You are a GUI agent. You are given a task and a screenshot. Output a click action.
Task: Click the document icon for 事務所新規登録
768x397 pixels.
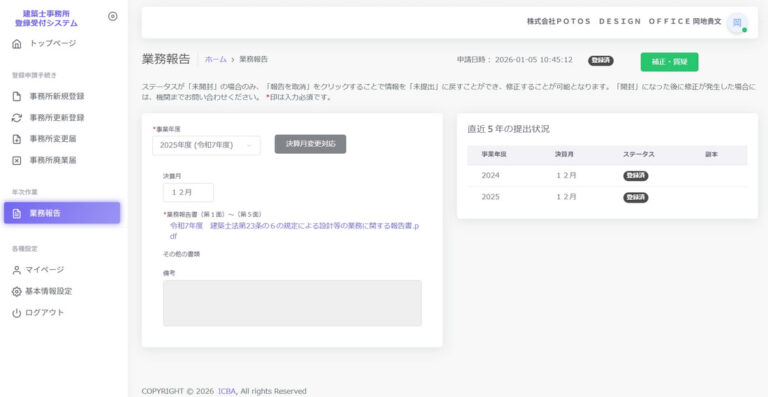click(x=17, y=96)
